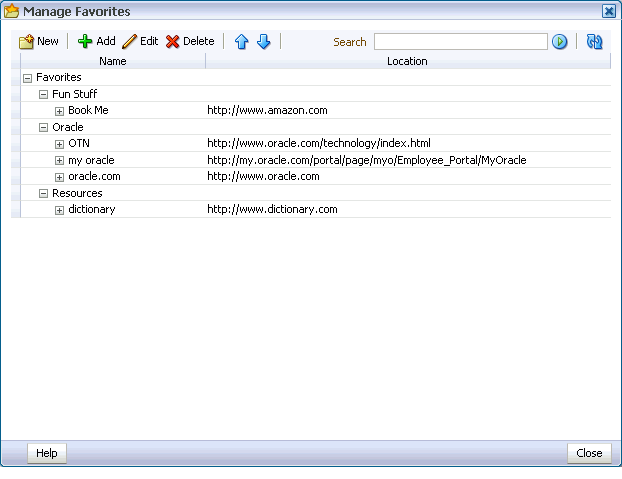The width and height of the screenshot is (622, 479).
Task: Close the dialog with the title bar X
Action: click(609, 11)
